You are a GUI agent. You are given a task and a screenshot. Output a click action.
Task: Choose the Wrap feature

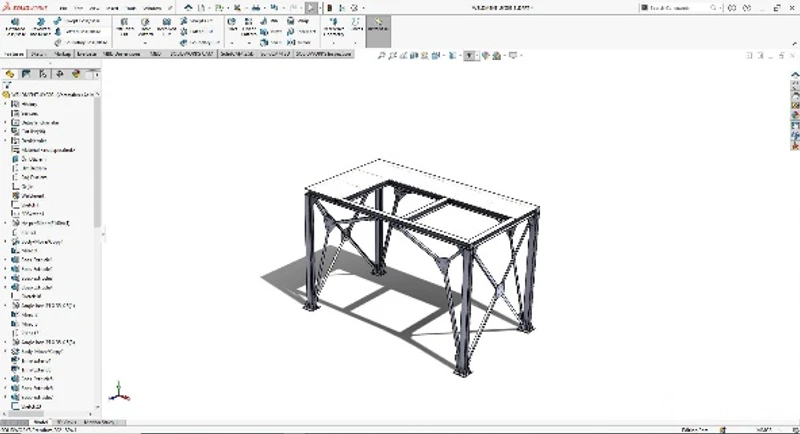pos(298,21)
